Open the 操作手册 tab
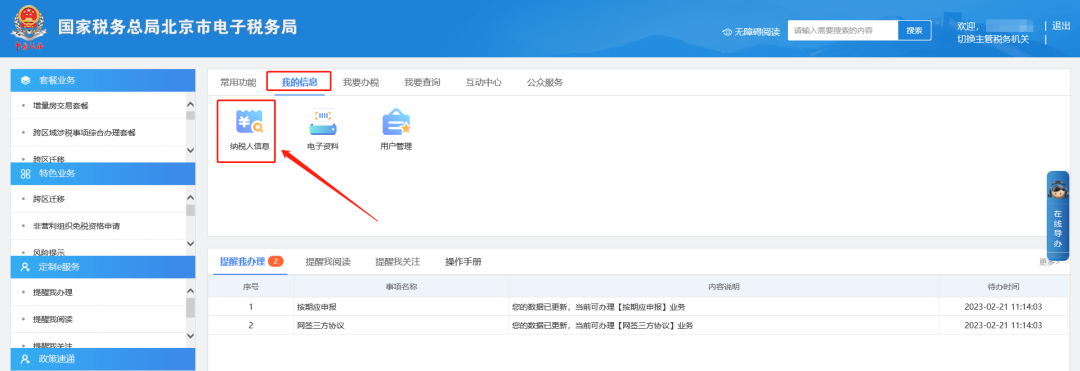This screenshot has height=371, width=1080. click(x=463, y=262)
